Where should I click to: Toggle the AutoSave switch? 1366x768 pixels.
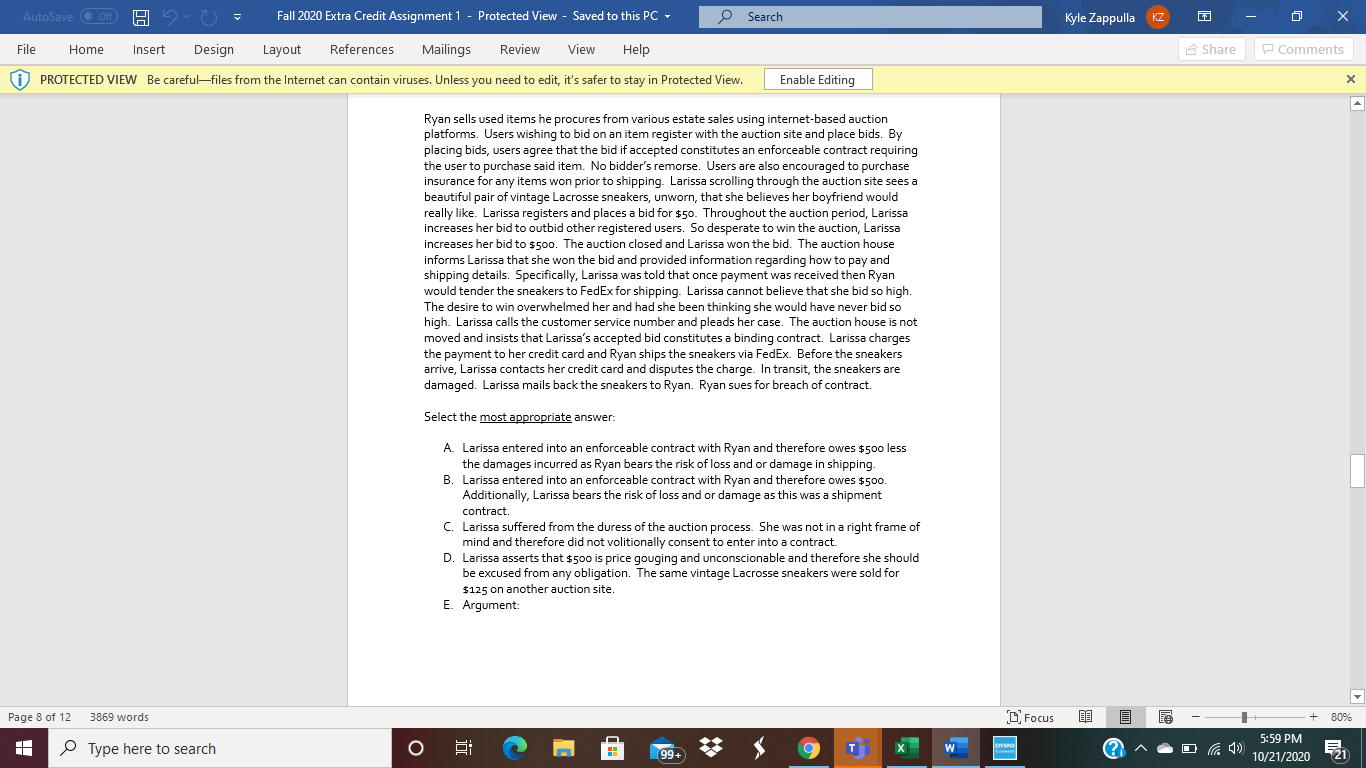tap(99, 17)
